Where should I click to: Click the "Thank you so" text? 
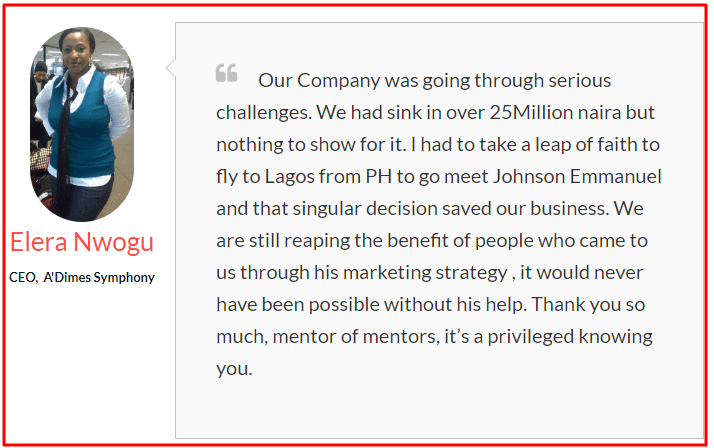click(x=606, y=305)
